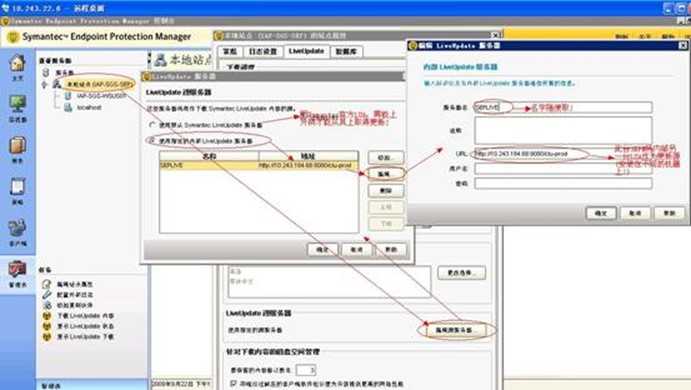The image size is (691, 390).
Task: Select use specified internal LiveUpdate server option
Action: (x=152, y=141)
